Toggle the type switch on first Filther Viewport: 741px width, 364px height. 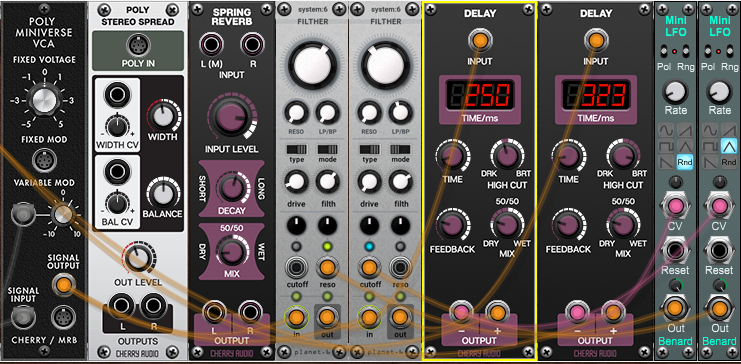tap(297, 149)
